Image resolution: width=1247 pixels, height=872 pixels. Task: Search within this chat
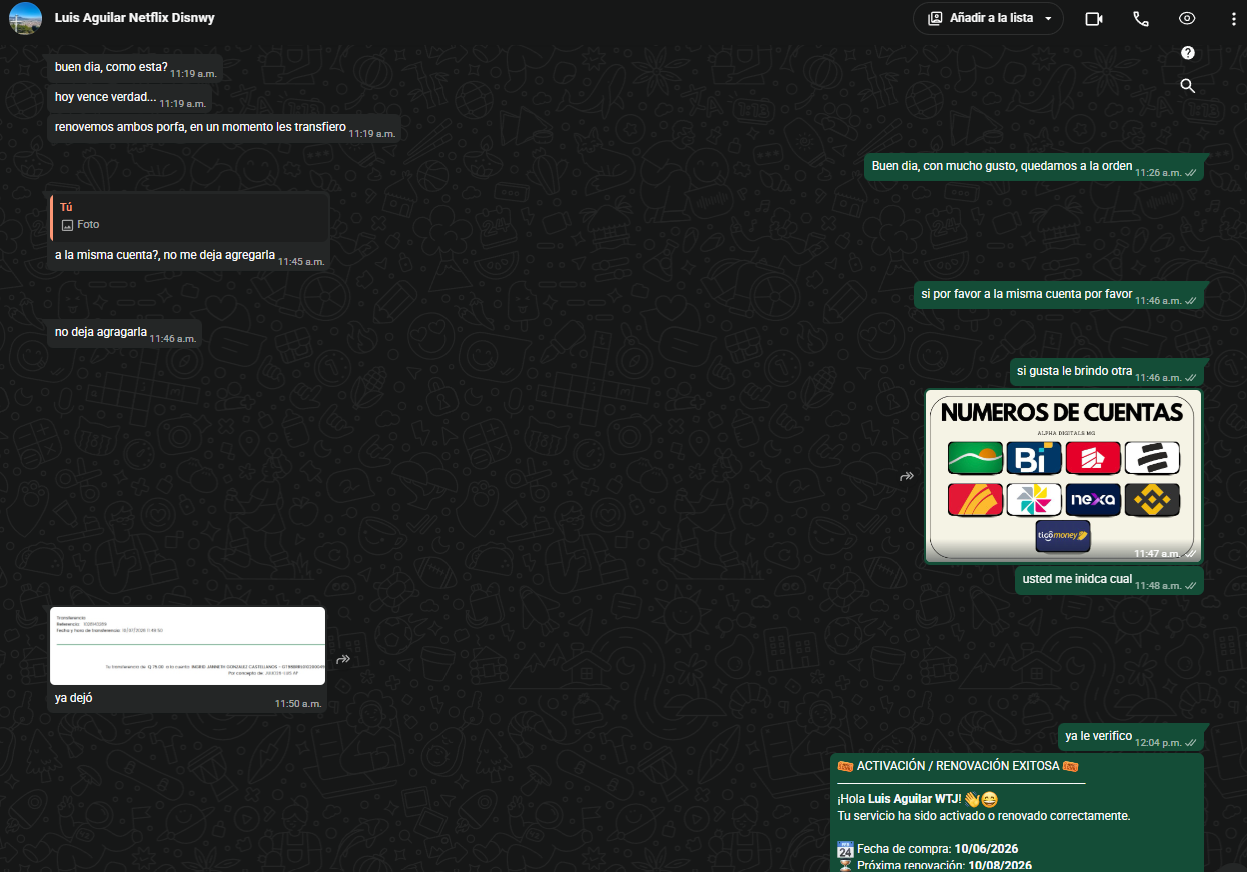(x=1188, y=86)
